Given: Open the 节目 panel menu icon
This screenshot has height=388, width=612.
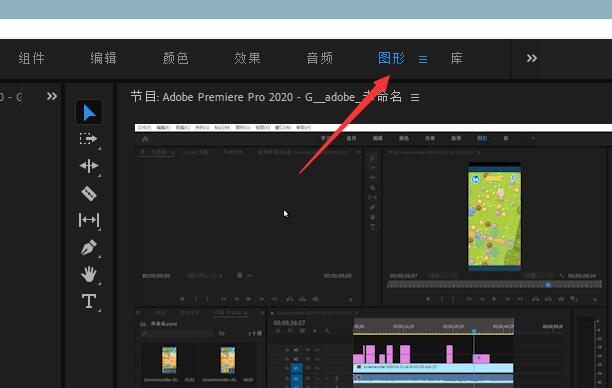Looking at the screenshot, I should point(415,97).
